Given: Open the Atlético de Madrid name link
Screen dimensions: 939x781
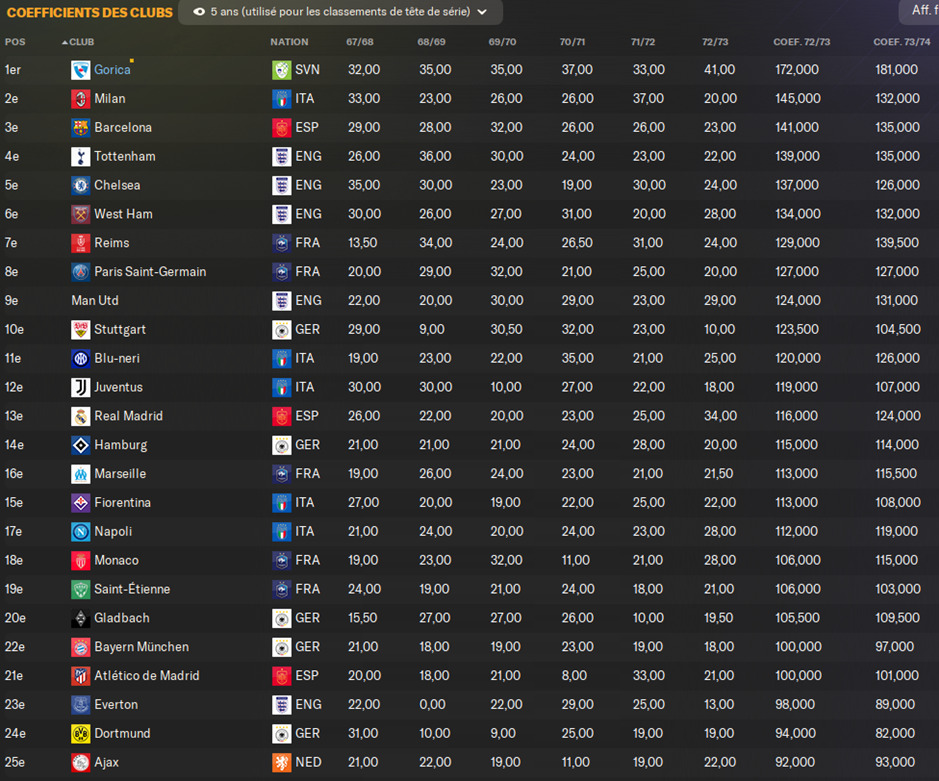Looking at the screenshot, I should click(x=147, y=676).
